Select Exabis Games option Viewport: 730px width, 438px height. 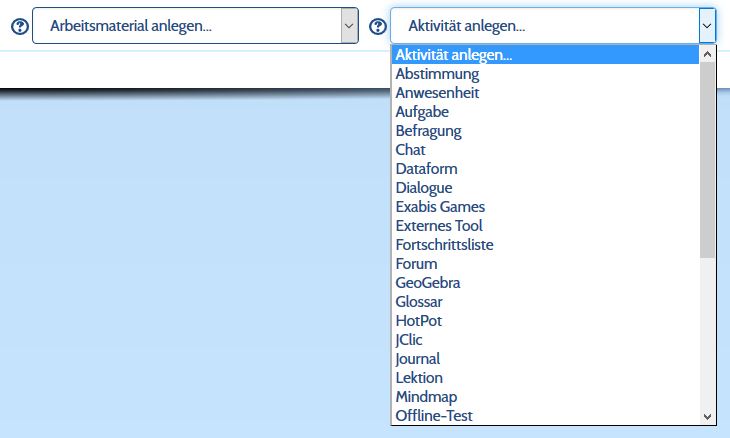(440, 207)
